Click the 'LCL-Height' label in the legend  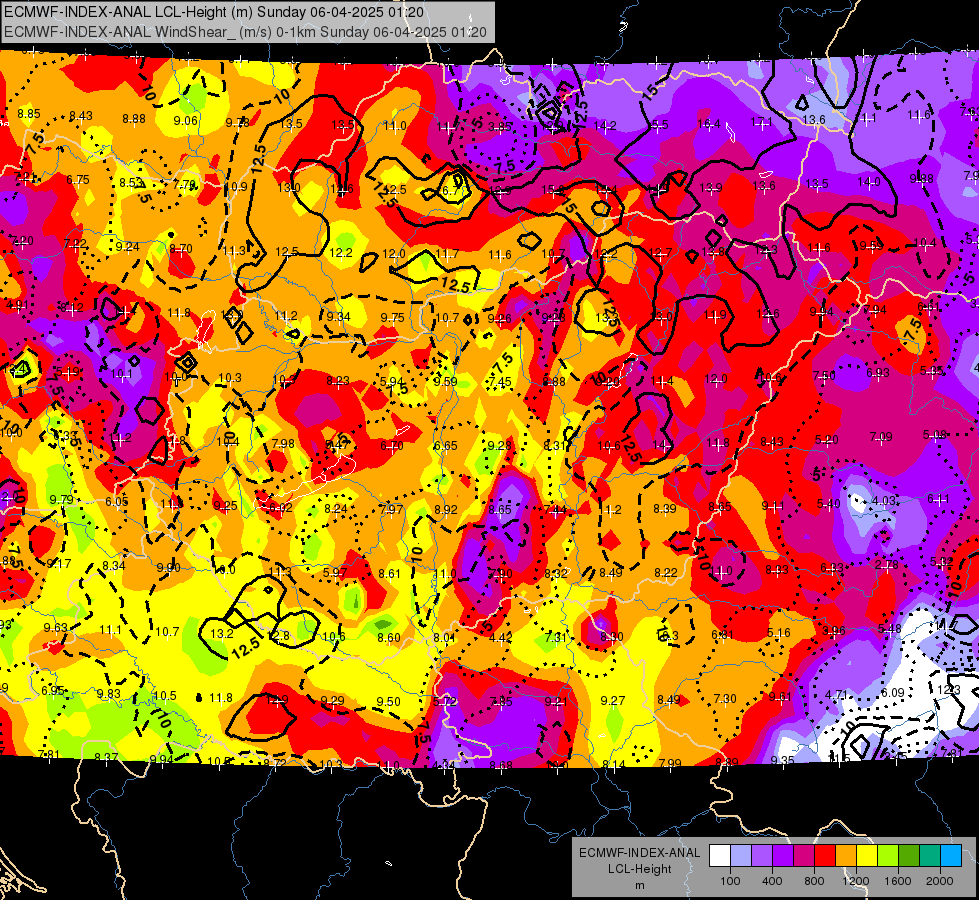click(x=639, y=869)
